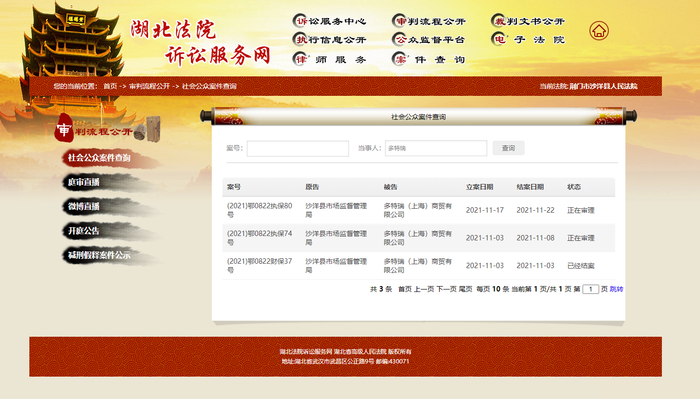Click the 状态 column header
The image size is (700, 399).
coord(574,187)
